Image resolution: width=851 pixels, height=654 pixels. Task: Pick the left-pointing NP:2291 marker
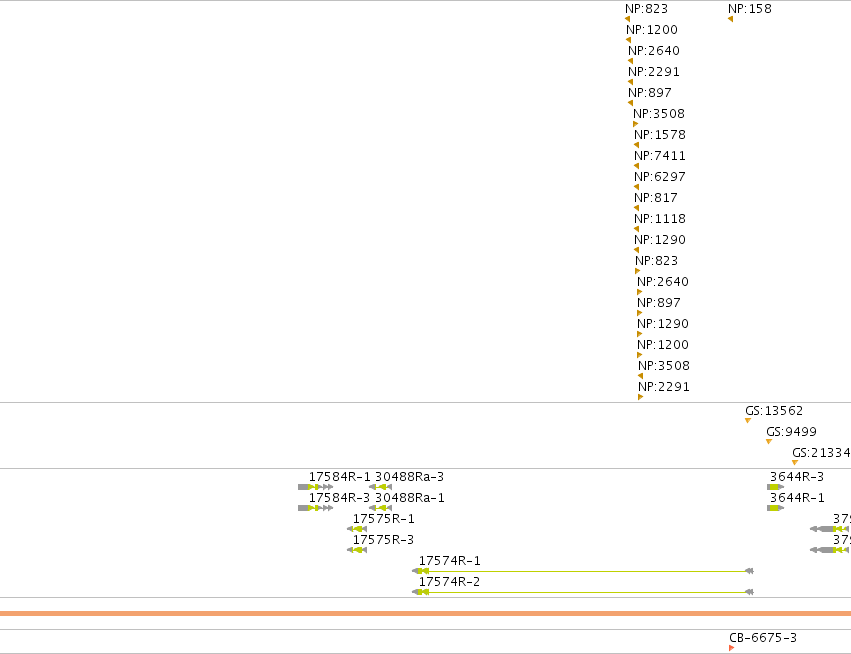coord(630,82)
